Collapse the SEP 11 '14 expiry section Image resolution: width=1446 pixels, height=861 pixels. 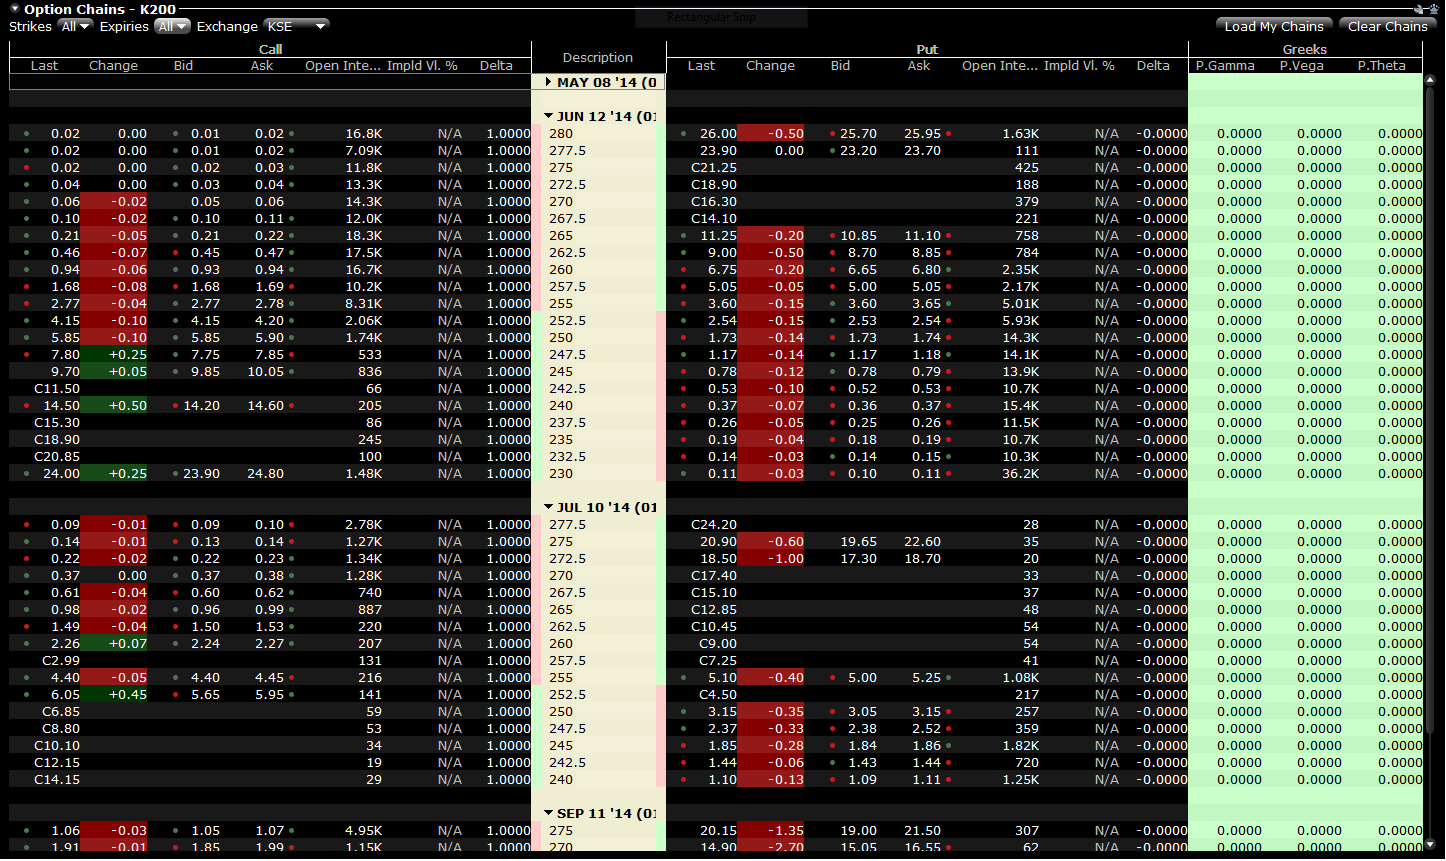[x=548, y=813]
